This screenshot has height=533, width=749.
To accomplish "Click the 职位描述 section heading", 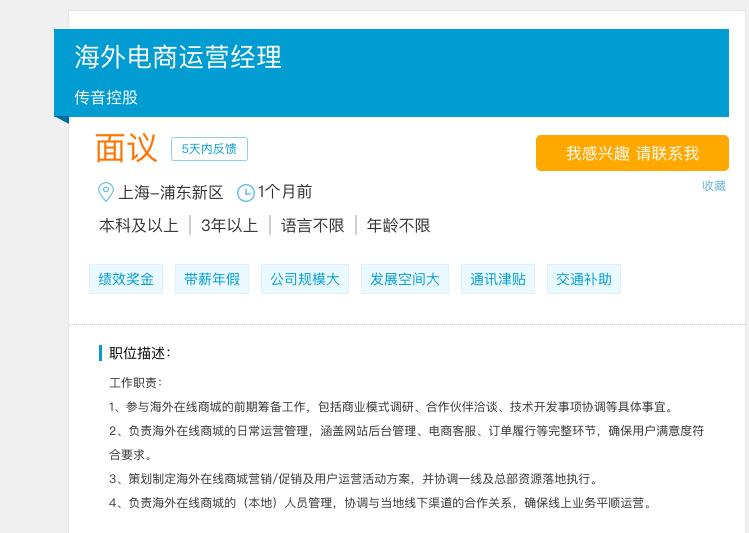I will (x=139, y=353).
